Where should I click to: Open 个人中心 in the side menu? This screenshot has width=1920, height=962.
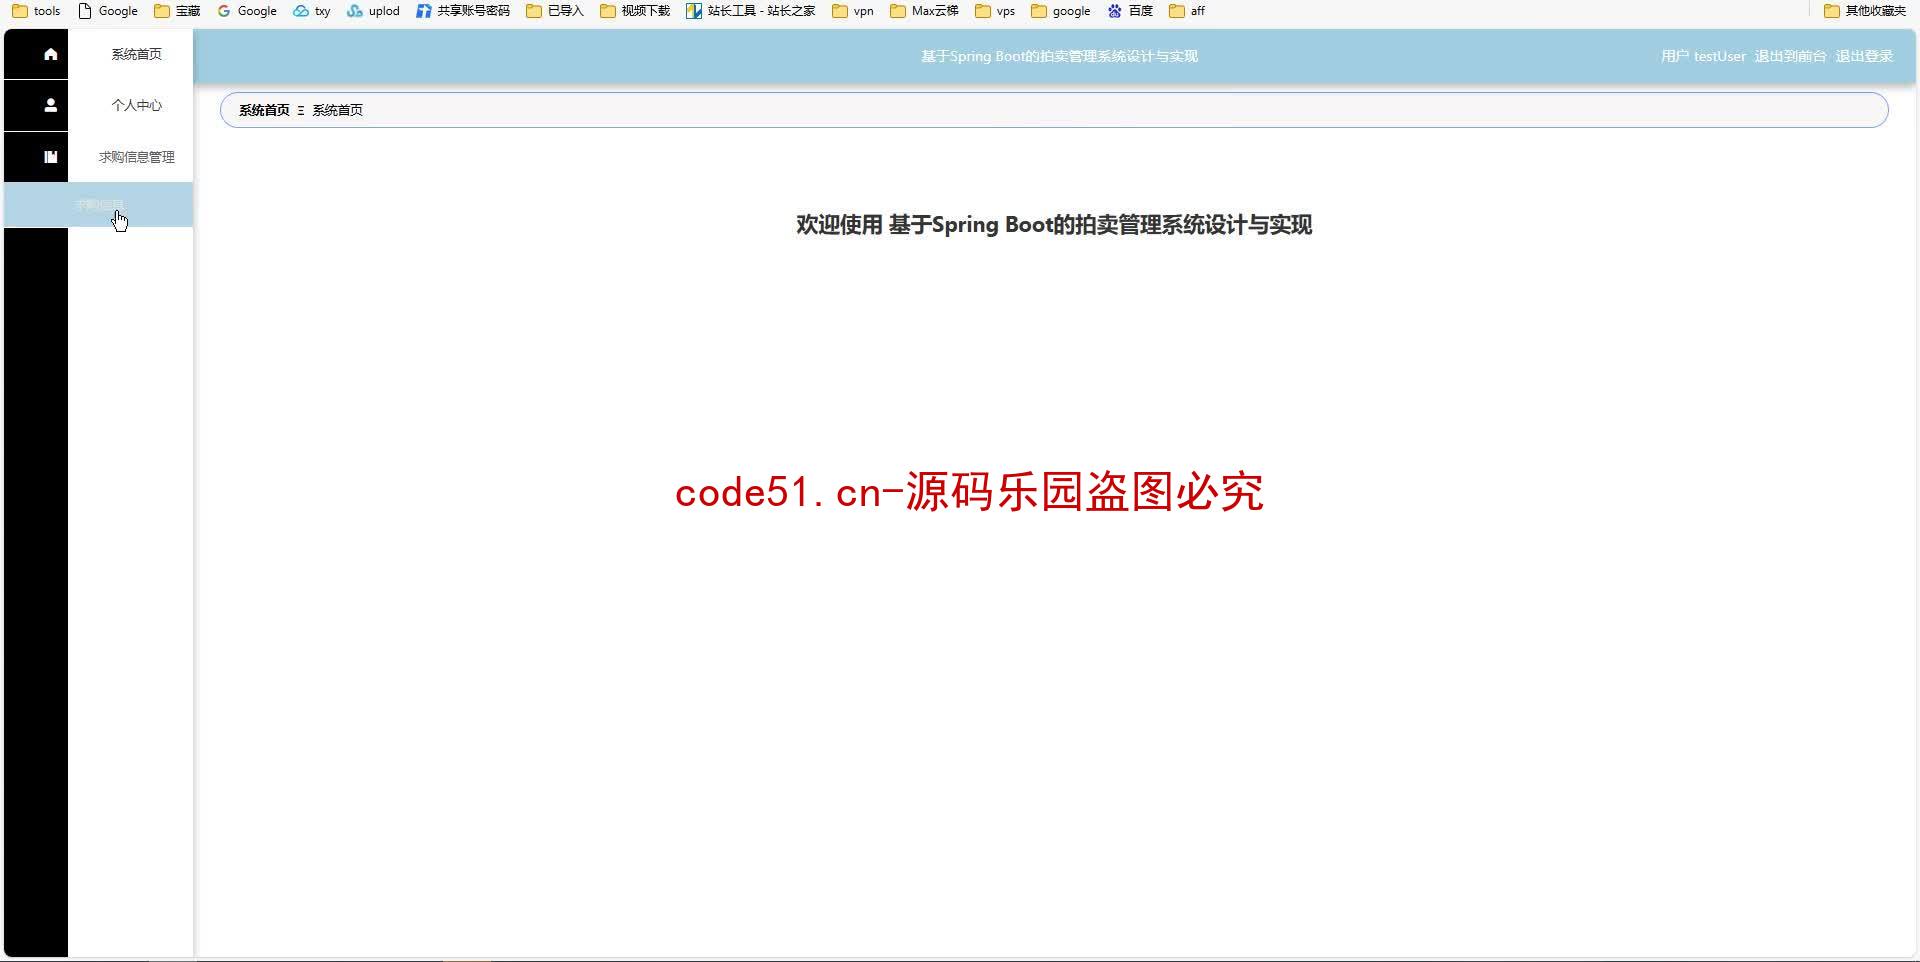pos(137,105)
